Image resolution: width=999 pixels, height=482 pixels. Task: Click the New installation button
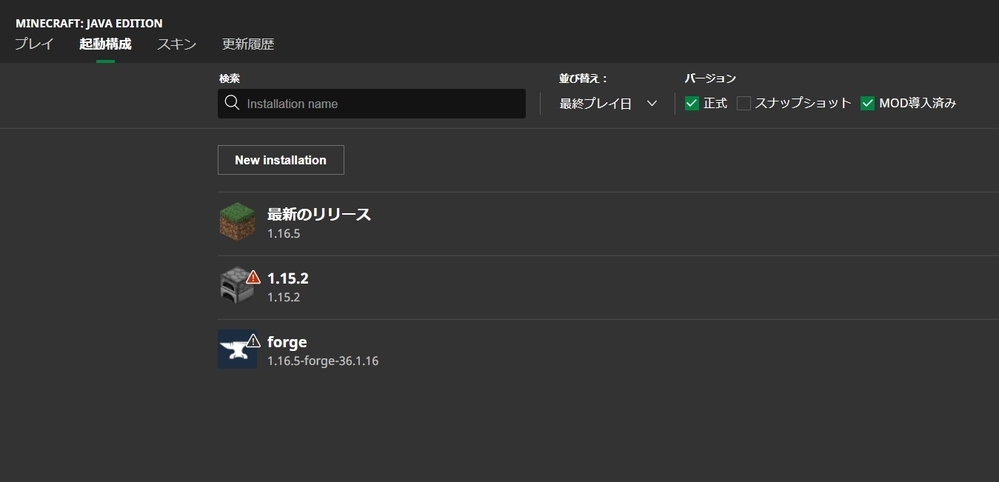click(280, 160)
